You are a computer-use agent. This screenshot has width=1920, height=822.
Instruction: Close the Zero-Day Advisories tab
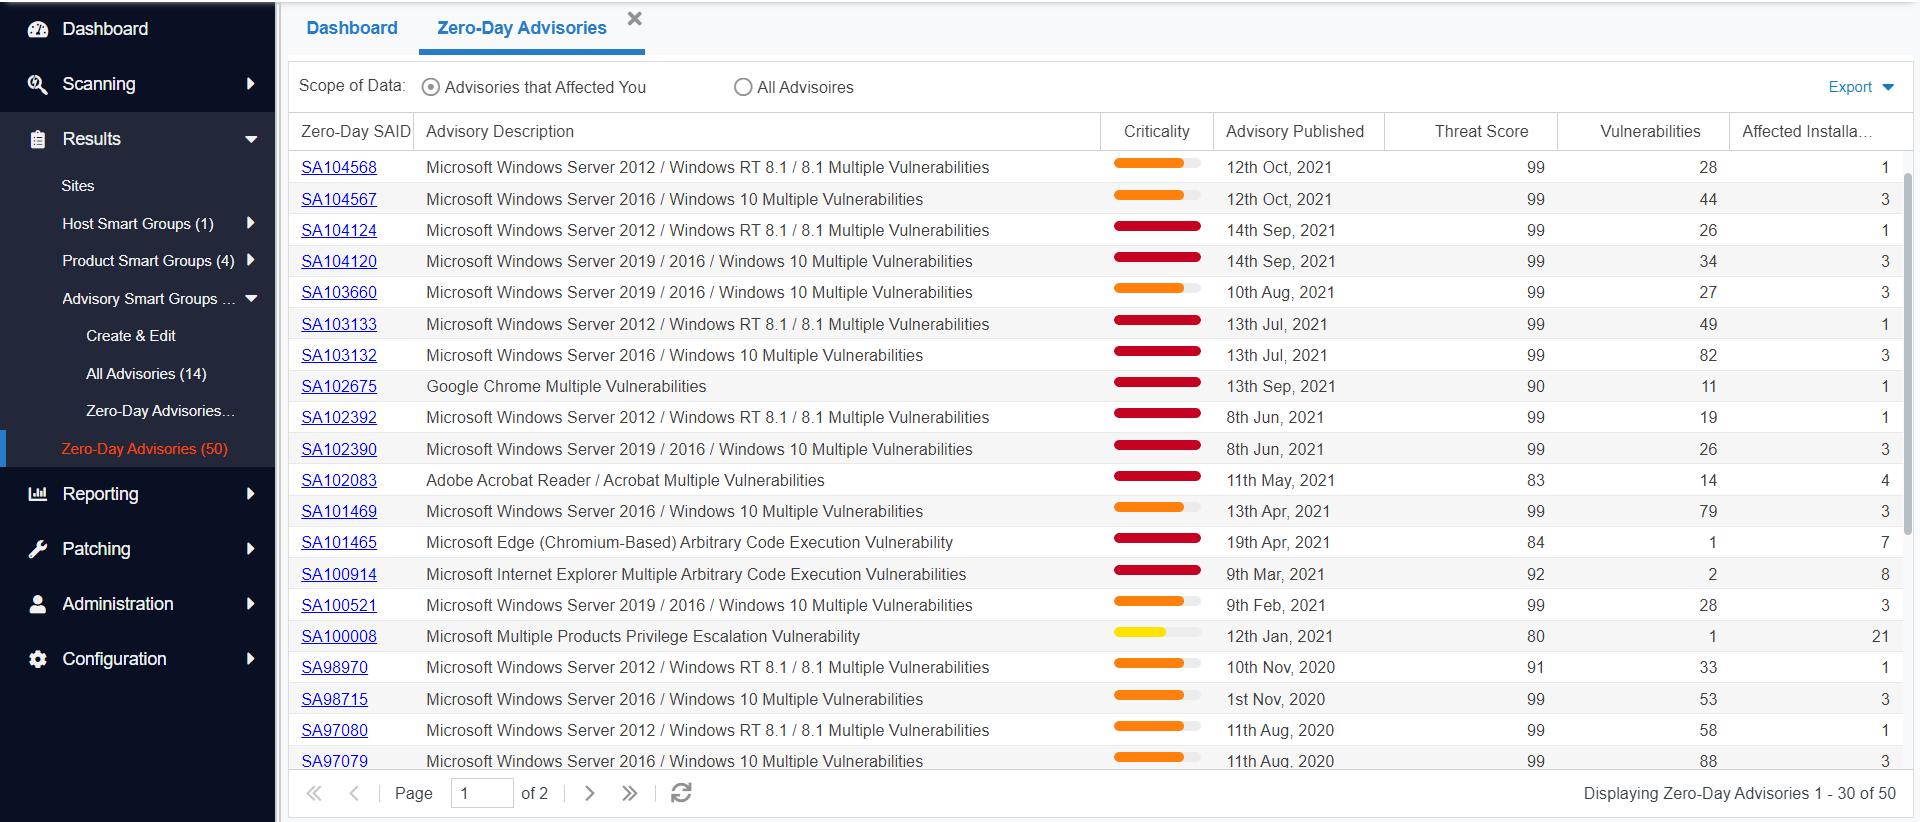pyautogui.click(x=634, y=19)
